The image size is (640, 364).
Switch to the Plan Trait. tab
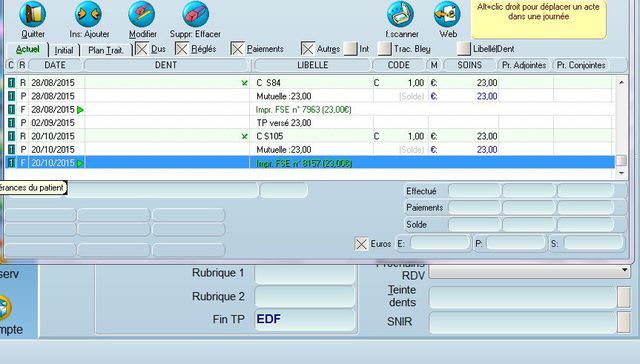106,50
